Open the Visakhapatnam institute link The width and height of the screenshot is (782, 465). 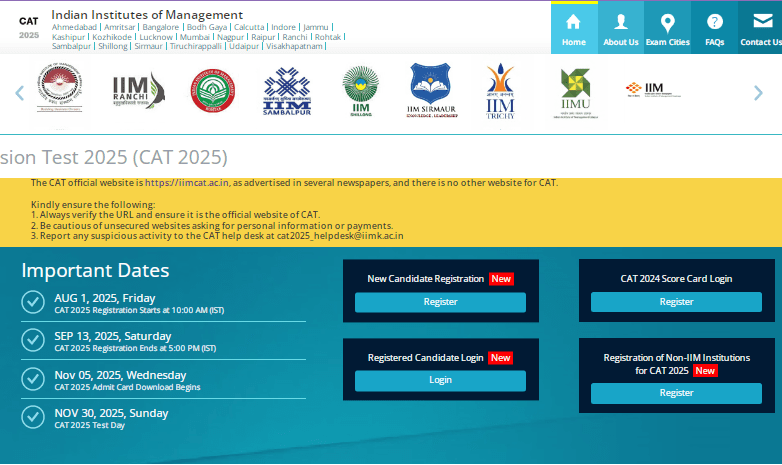[x=296, y=46]
